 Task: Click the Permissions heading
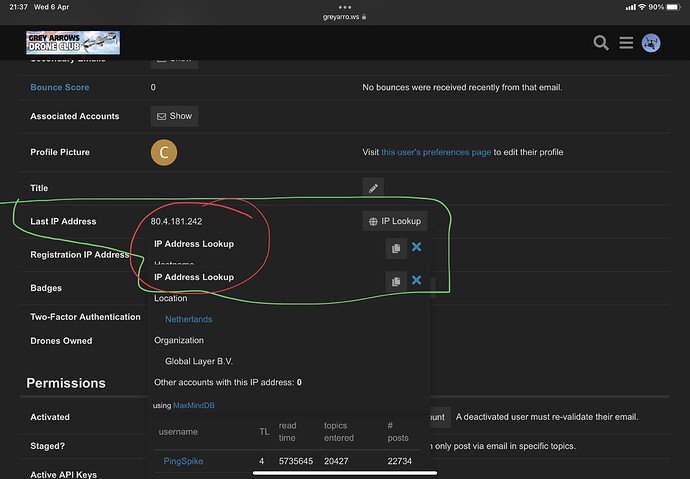click(66, 383)
